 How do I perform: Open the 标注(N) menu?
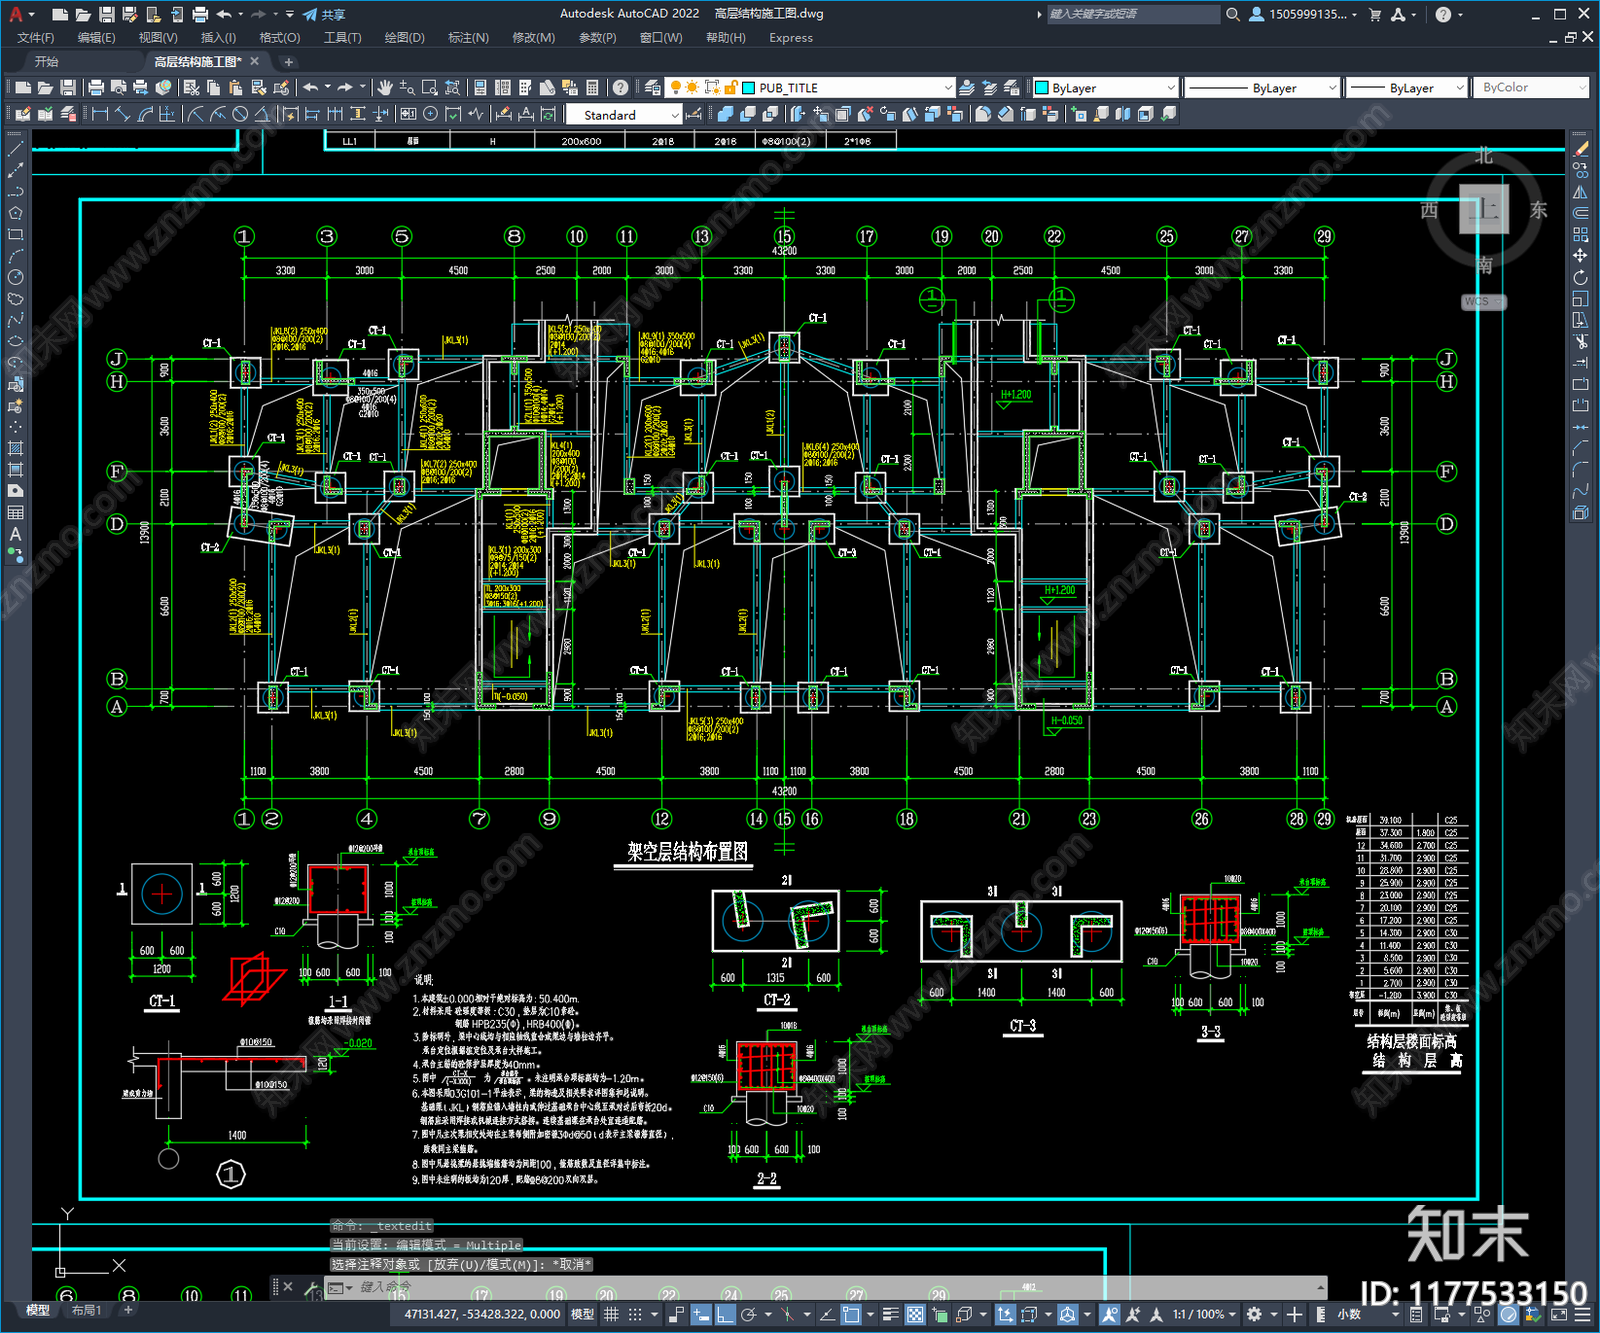coord(468,38)
